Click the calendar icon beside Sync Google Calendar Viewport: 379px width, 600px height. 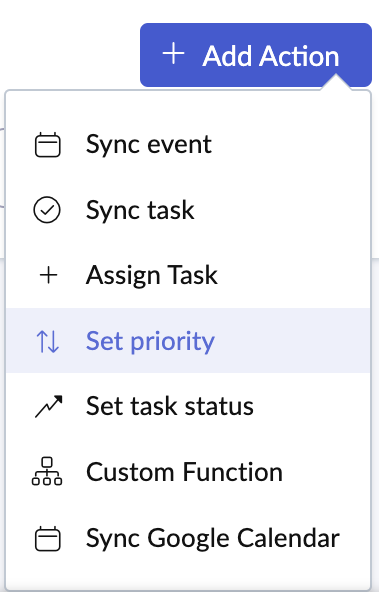[47, 538]
